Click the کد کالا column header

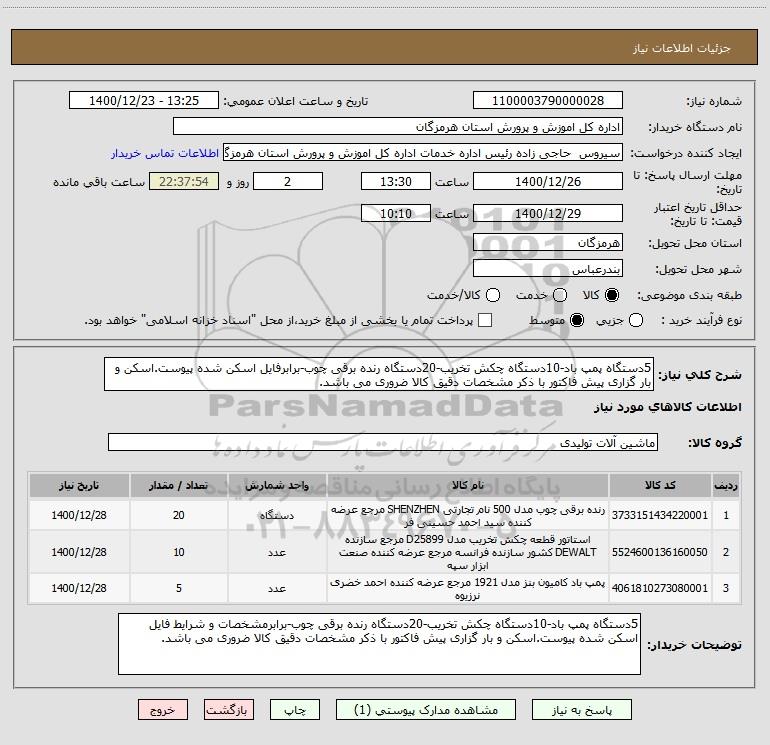660,485
